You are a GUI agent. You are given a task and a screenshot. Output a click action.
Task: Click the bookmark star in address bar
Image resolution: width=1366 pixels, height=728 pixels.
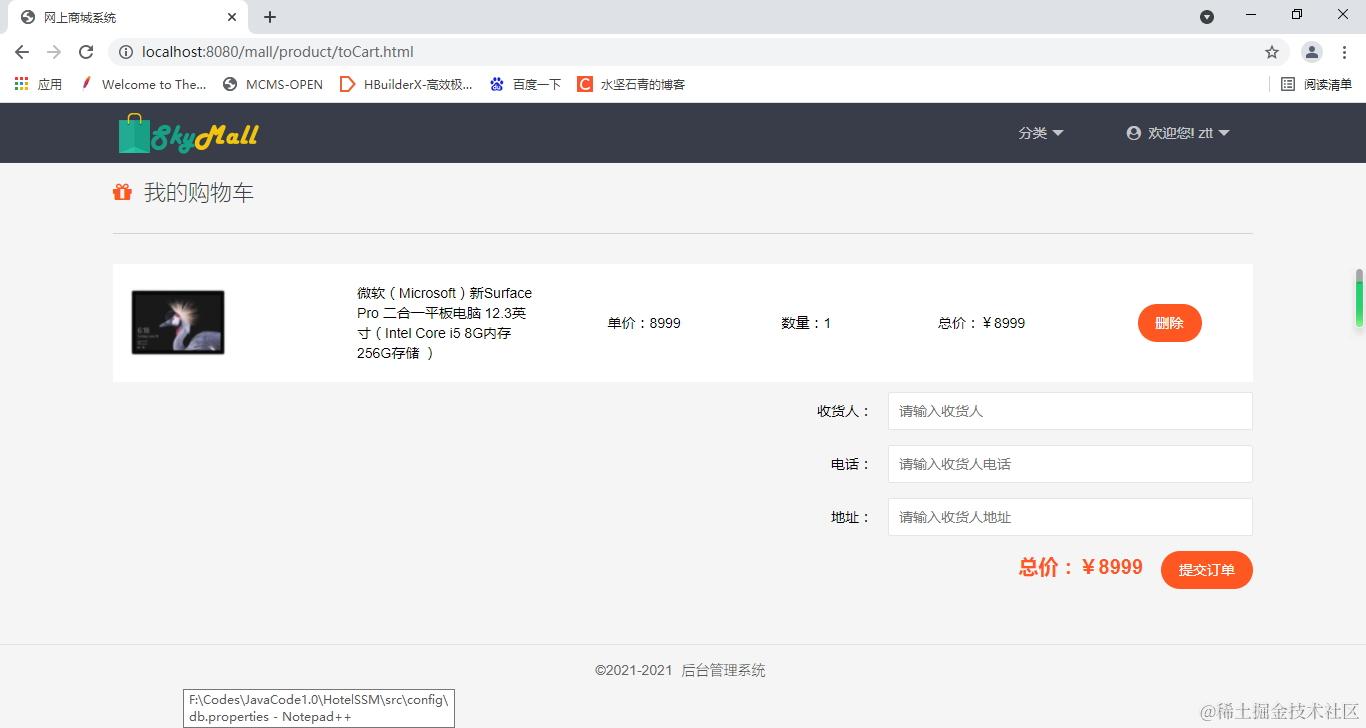(x=1271, y=52)
